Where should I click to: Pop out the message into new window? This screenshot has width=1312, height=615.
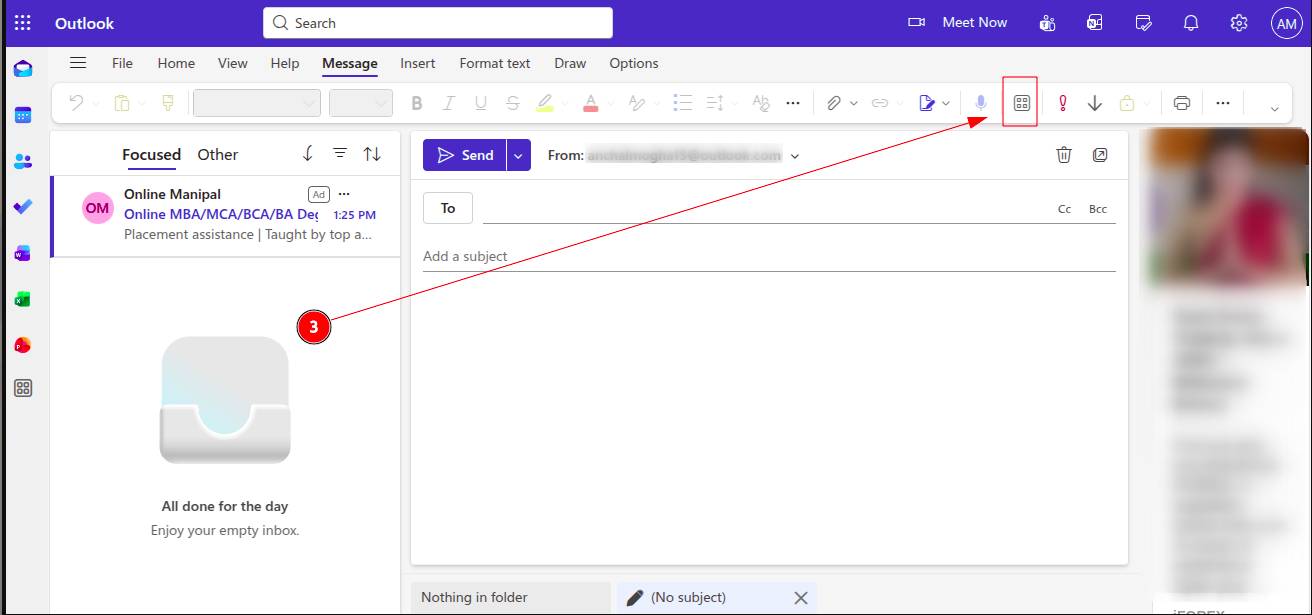[x=1100, y=155]
